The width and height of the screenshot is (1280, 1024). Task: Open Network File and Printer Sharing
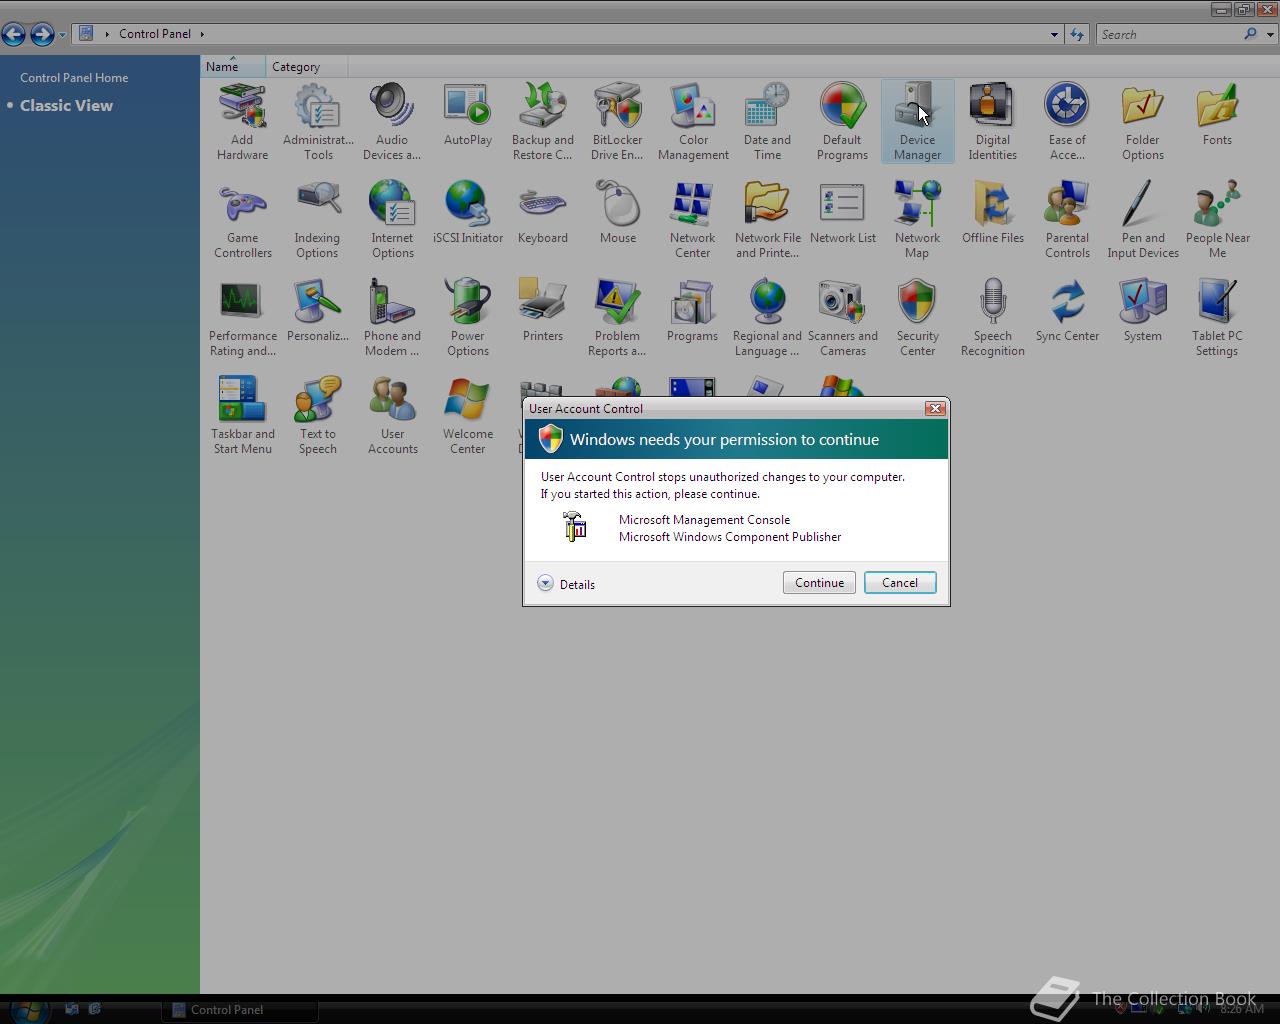767,219
